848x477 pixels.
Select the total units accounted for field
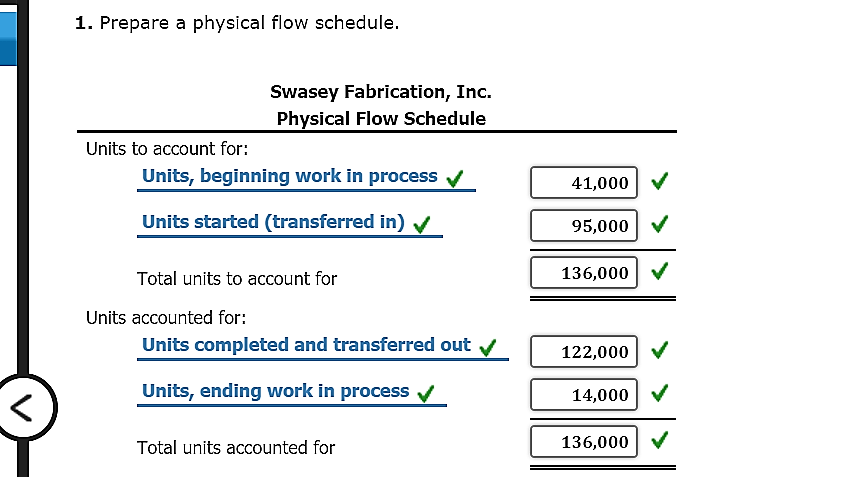coord(584,442)
